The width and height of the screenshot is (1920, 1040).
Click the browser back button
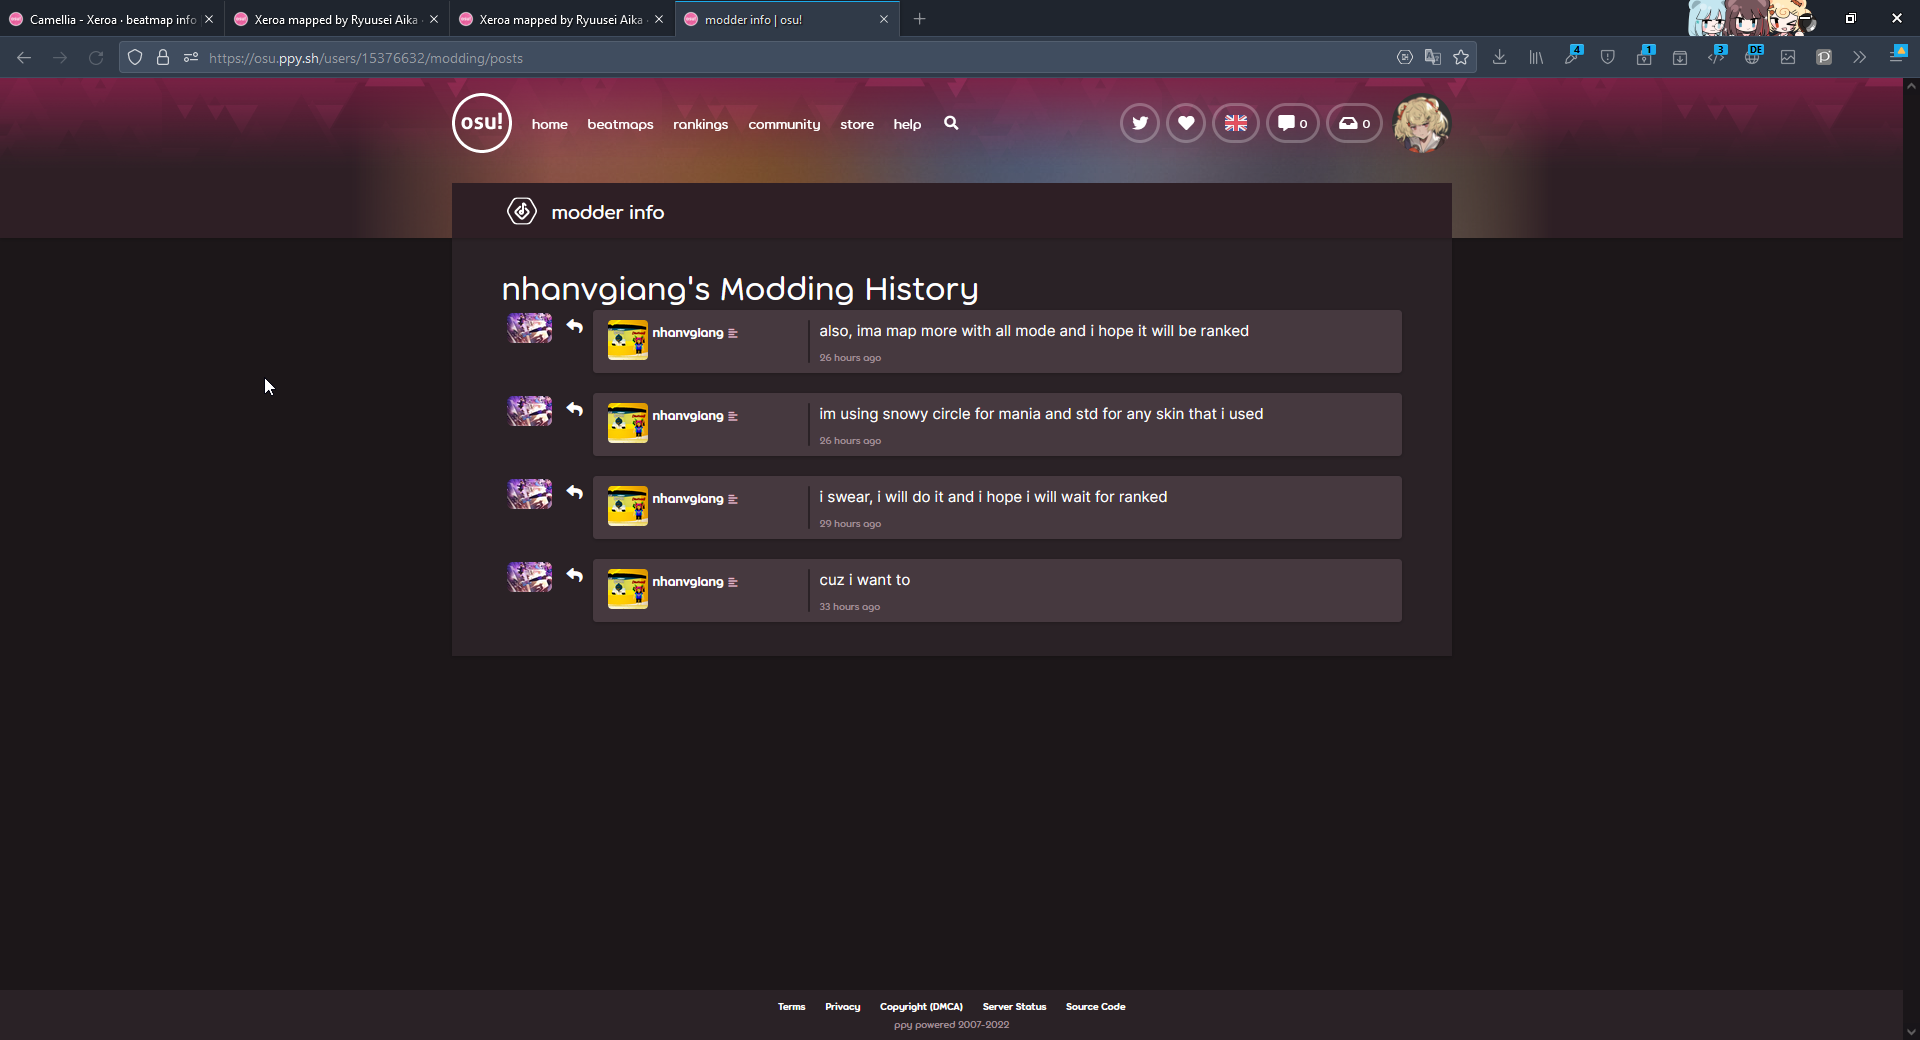point(24,58)
